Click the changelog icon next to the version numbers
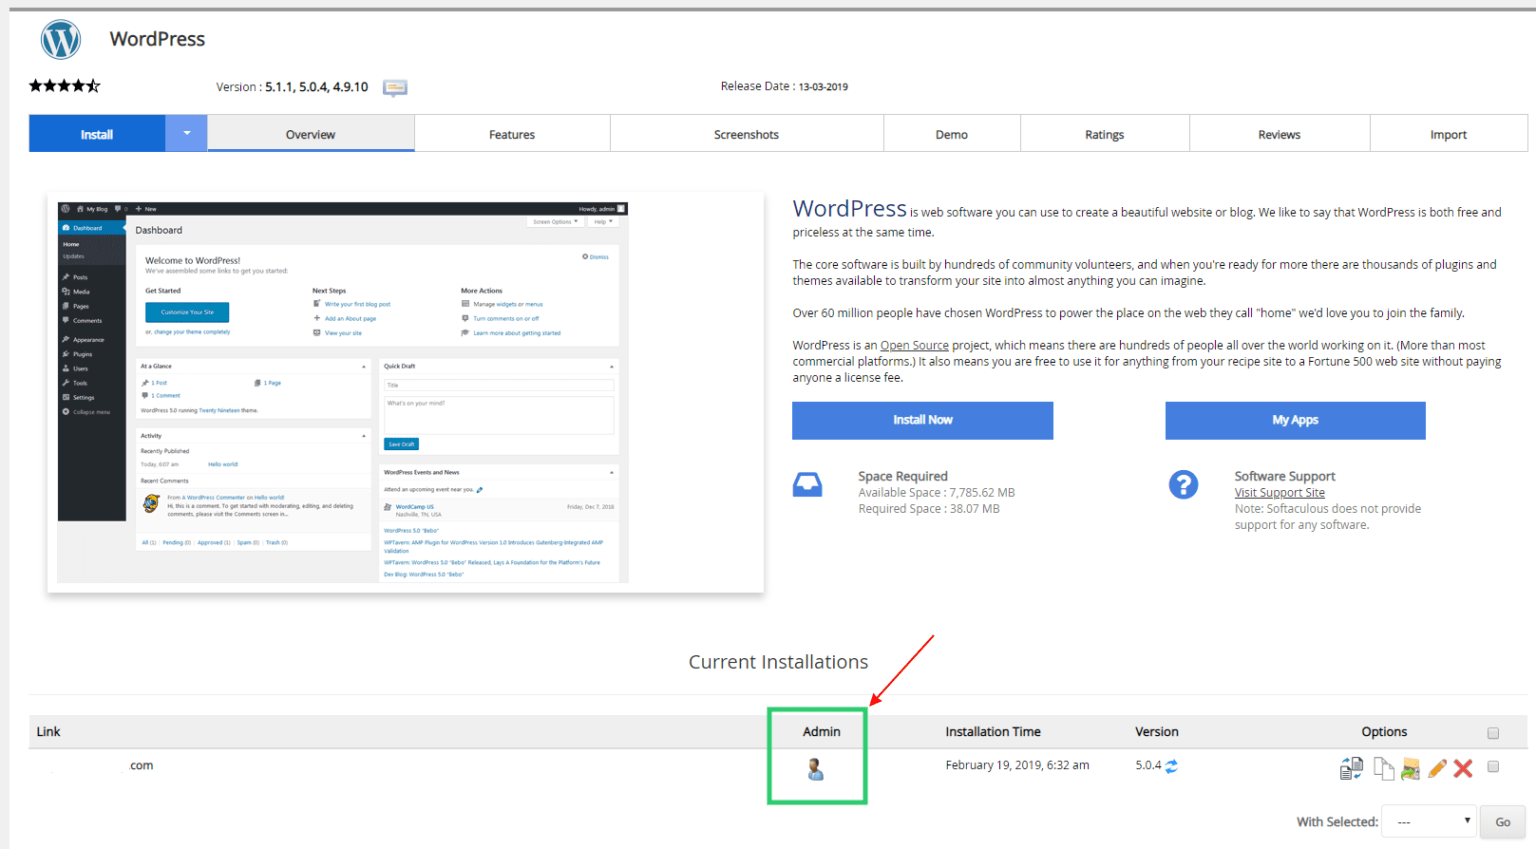This screenshot has width=1536, height=849. pyautogui.click(x=395, y=88)
